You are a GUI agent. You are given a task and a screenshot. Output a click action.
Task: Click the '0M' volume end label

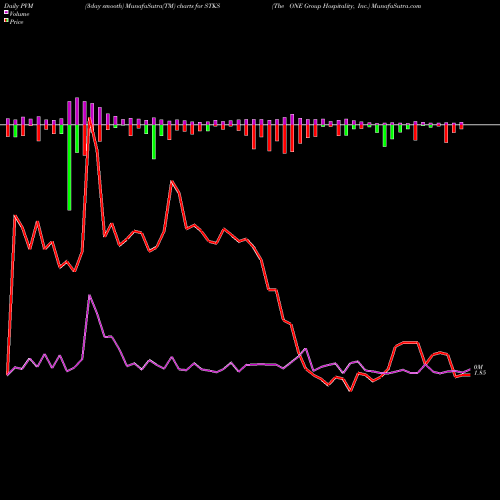tap(478, 367)
